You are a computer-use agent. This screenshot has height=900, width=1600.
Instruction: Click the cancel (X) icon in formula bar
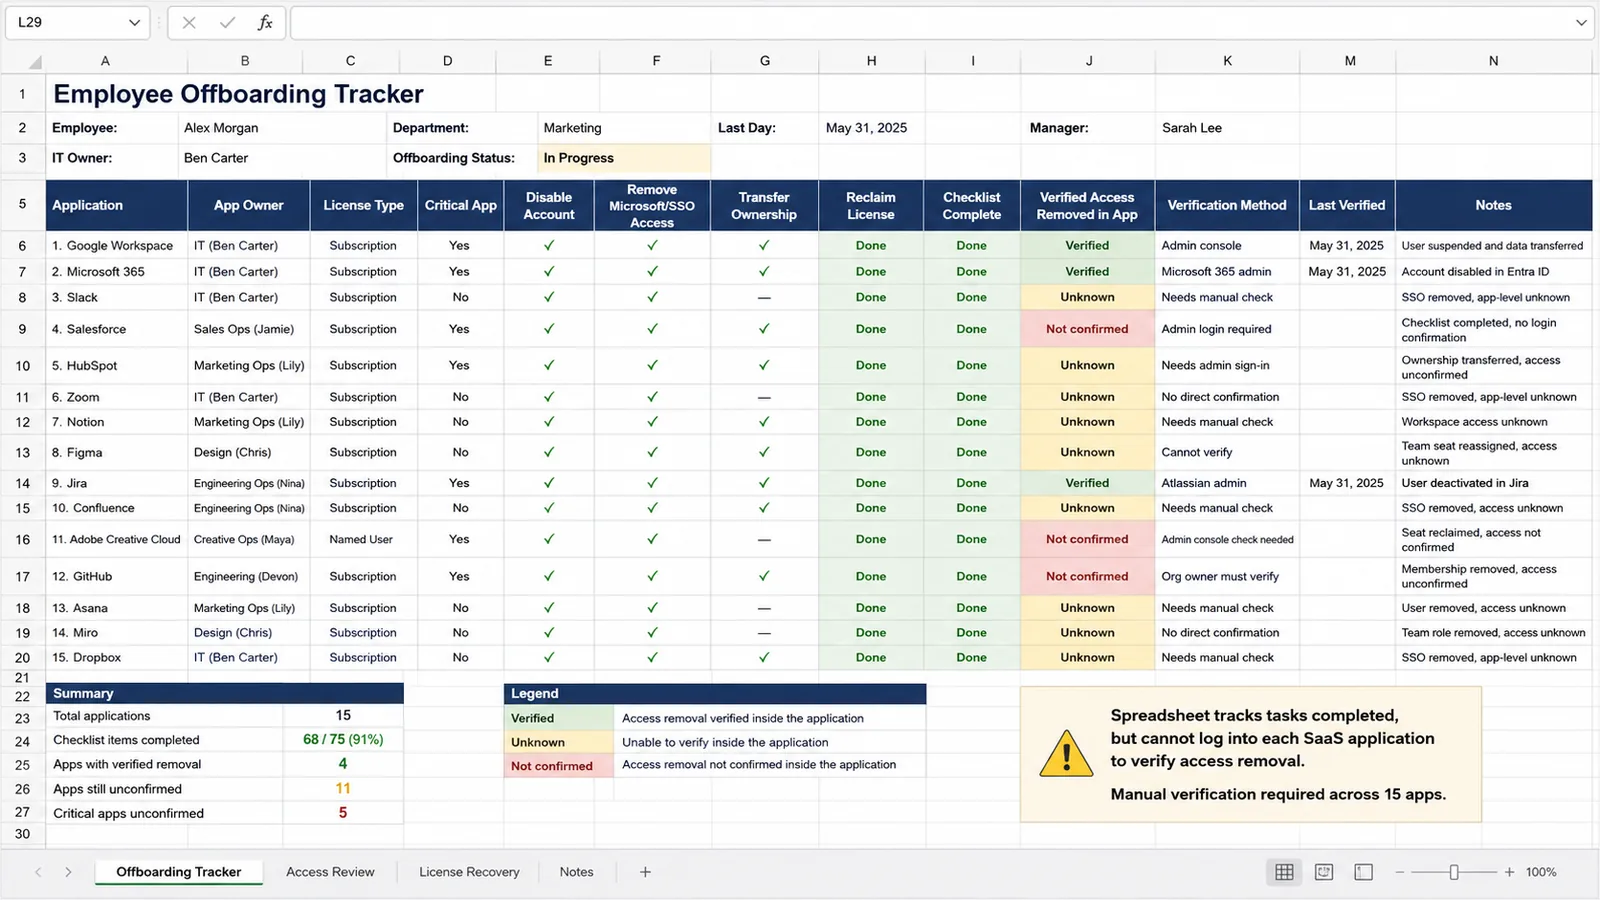click(x=189, y=22)
